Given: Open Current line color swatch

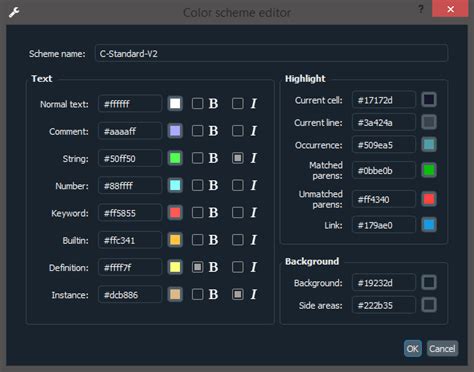Looking at the screenshot, I should 429,122.
